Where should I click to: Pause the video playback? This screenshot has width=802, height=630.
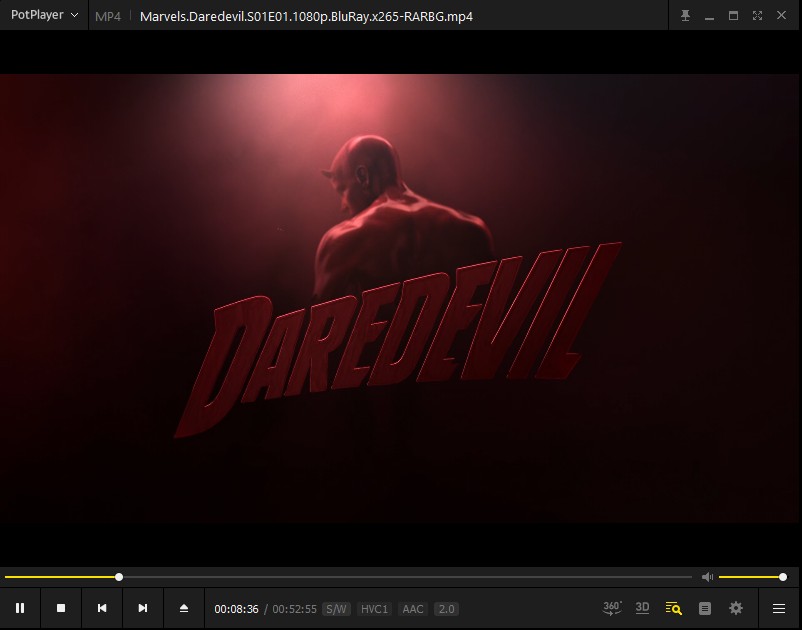[20, 608]
